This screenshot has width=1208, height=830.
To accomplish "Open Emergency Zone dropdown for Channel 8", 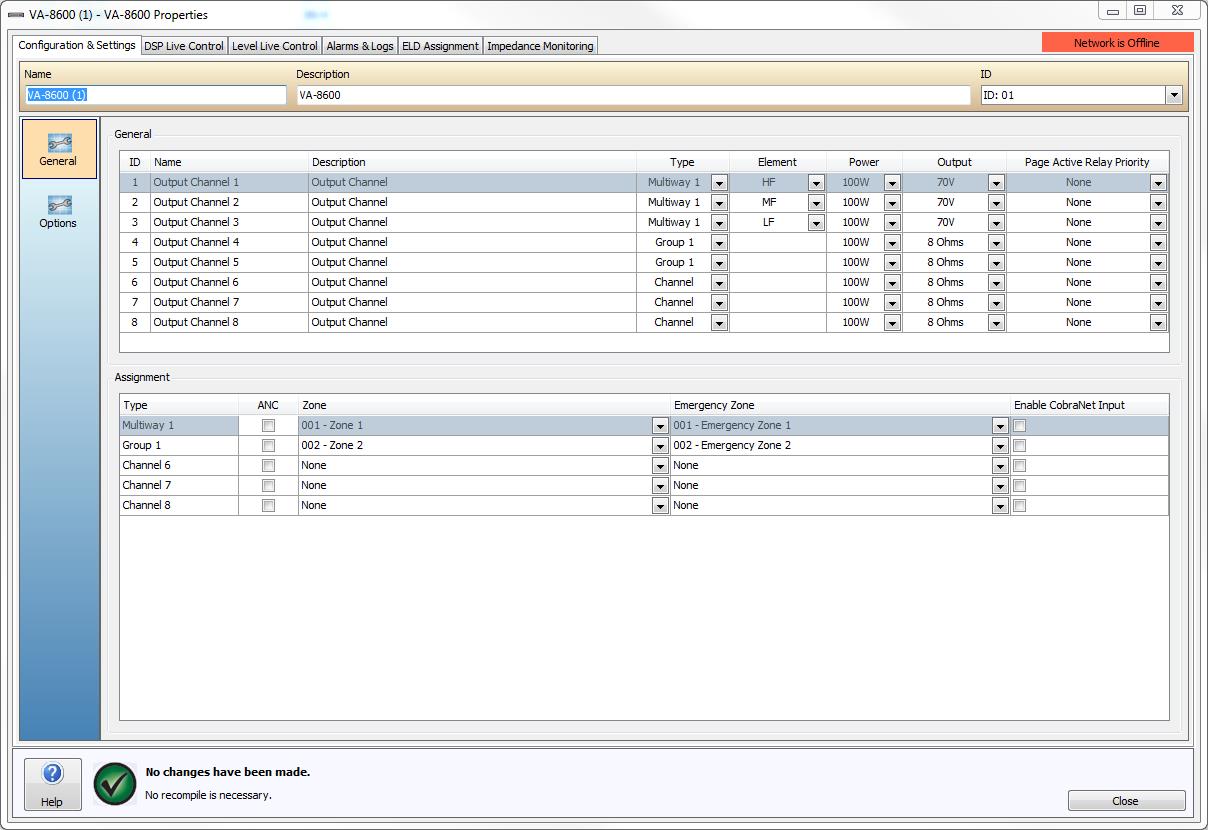I will coord(1000,506).
